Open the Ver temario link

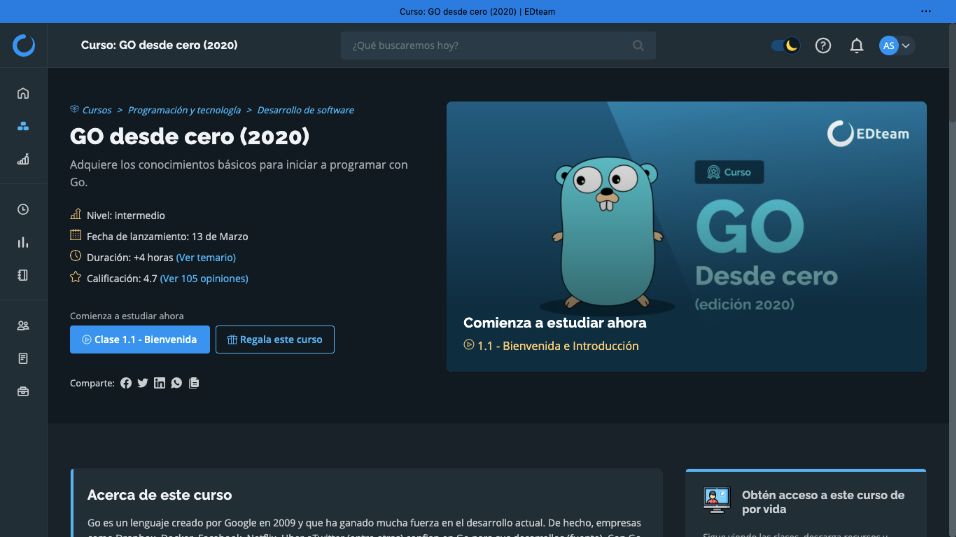[205, 257]
